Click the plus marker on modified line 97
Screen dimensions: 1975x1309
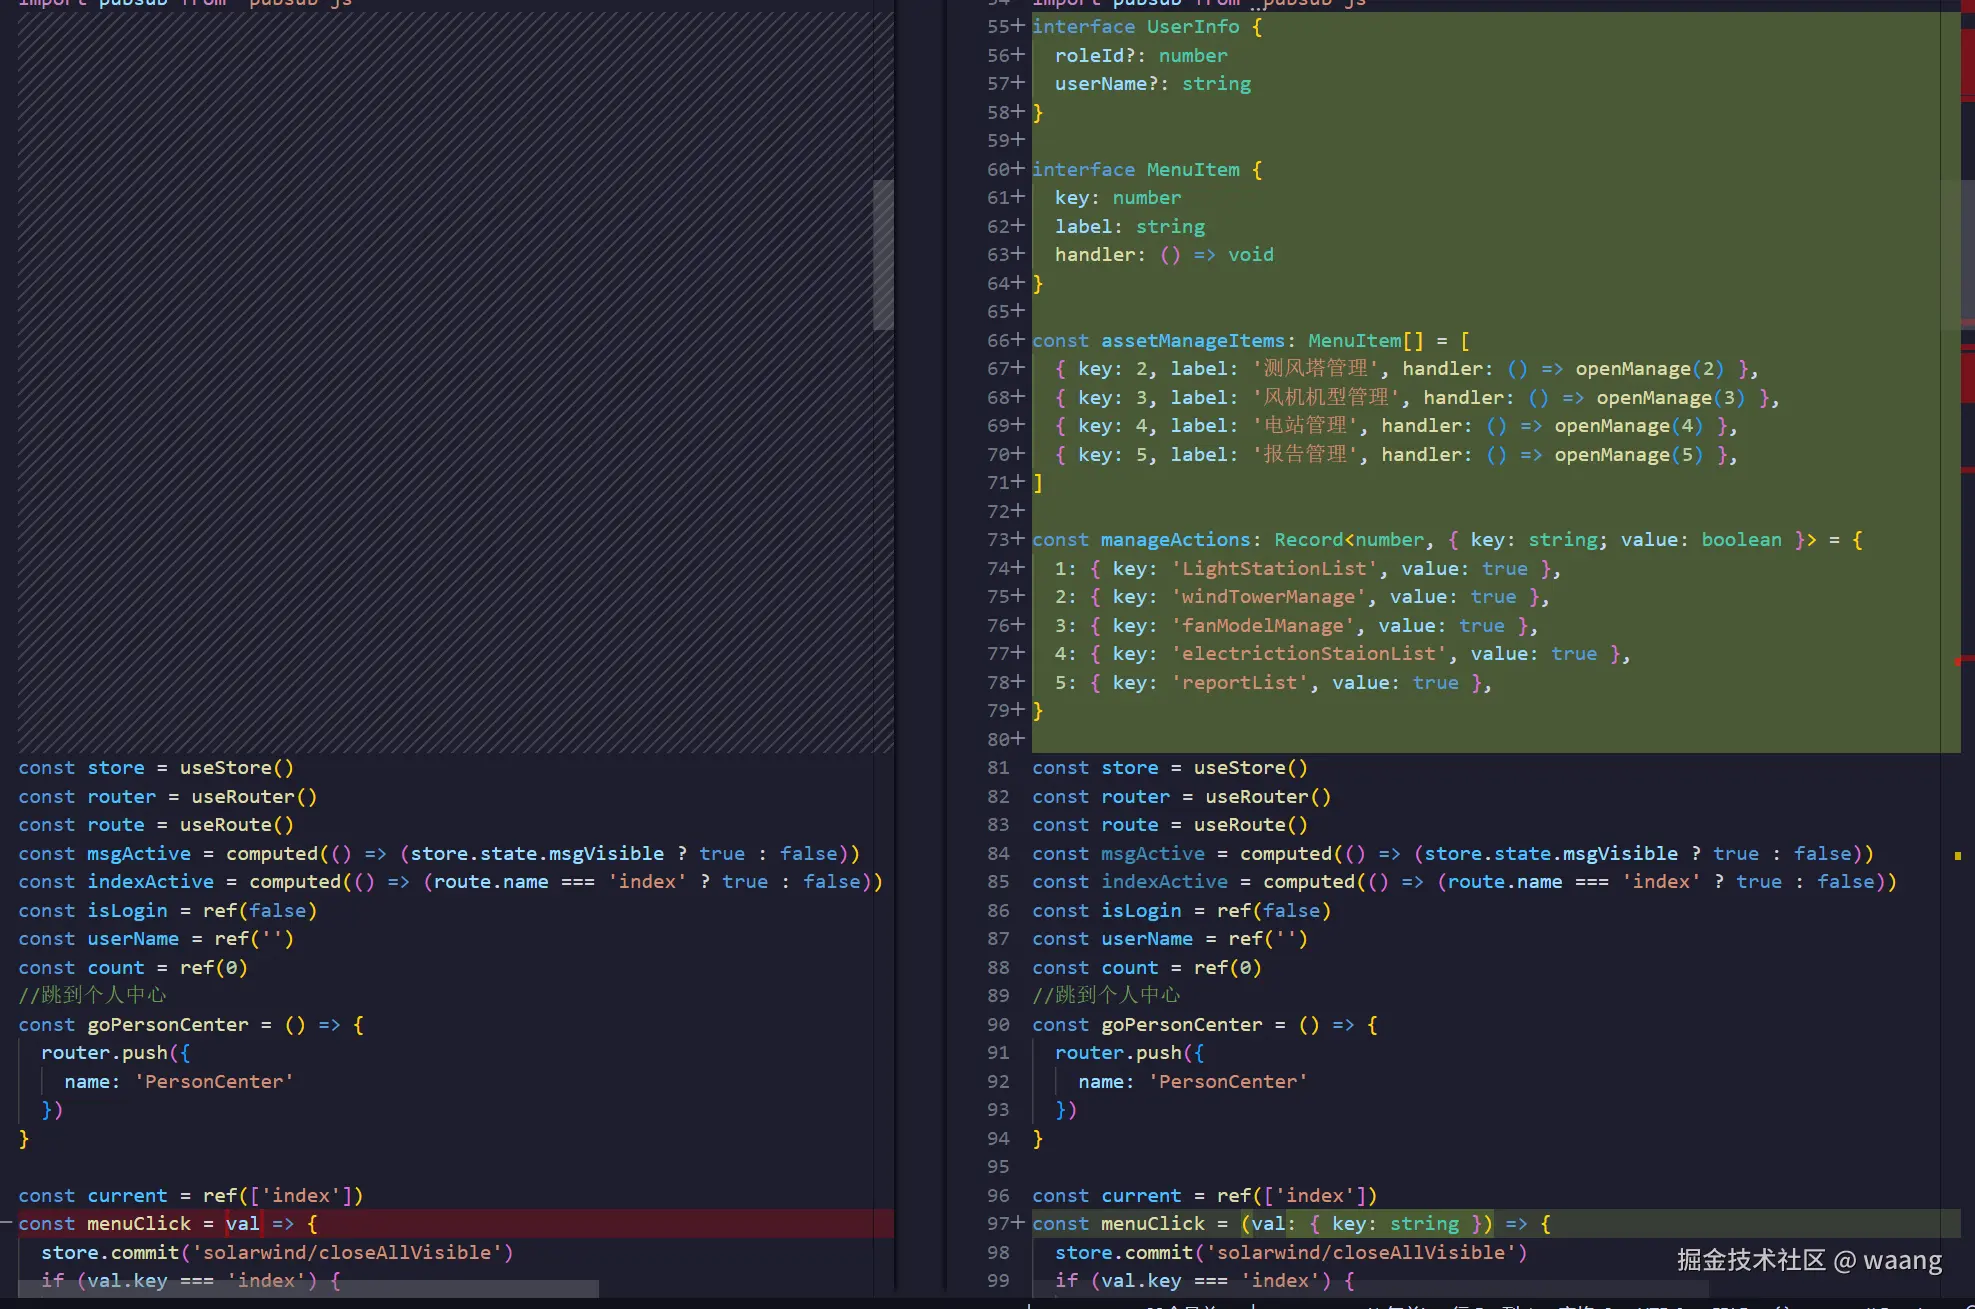[1018, 1223]
